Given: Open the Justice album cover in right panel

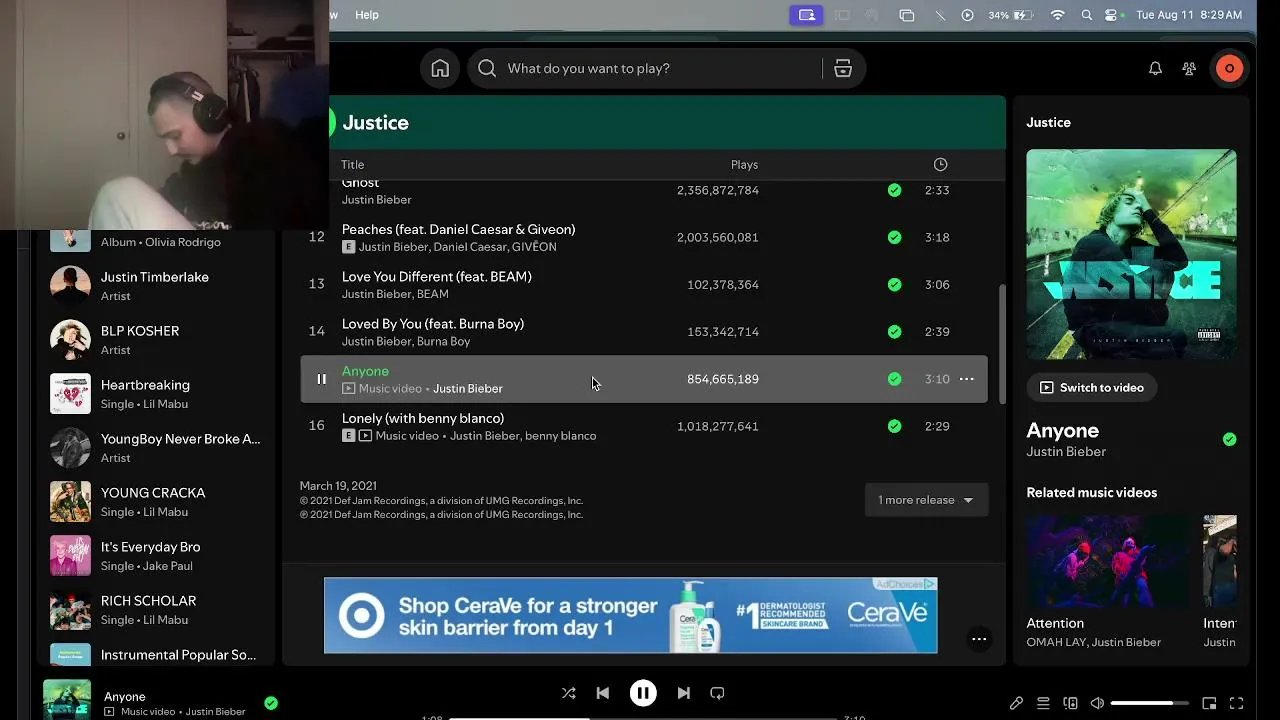Looking at the screenshot, I should tap(1131, 255).
